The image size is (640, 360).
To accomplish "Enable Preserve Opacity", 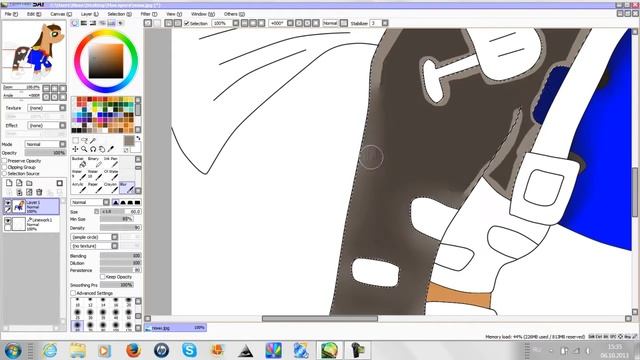I will point(4,161).
